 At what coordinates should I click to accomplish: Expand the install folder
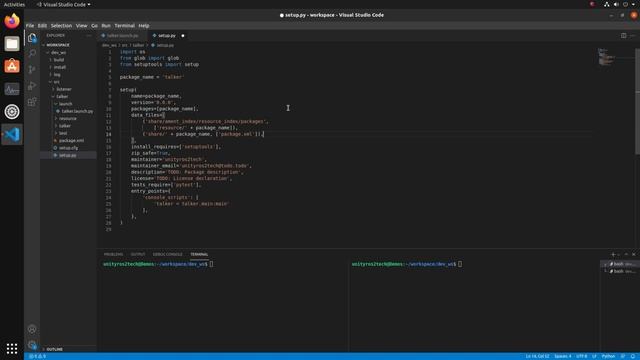[x=60, y=67]
